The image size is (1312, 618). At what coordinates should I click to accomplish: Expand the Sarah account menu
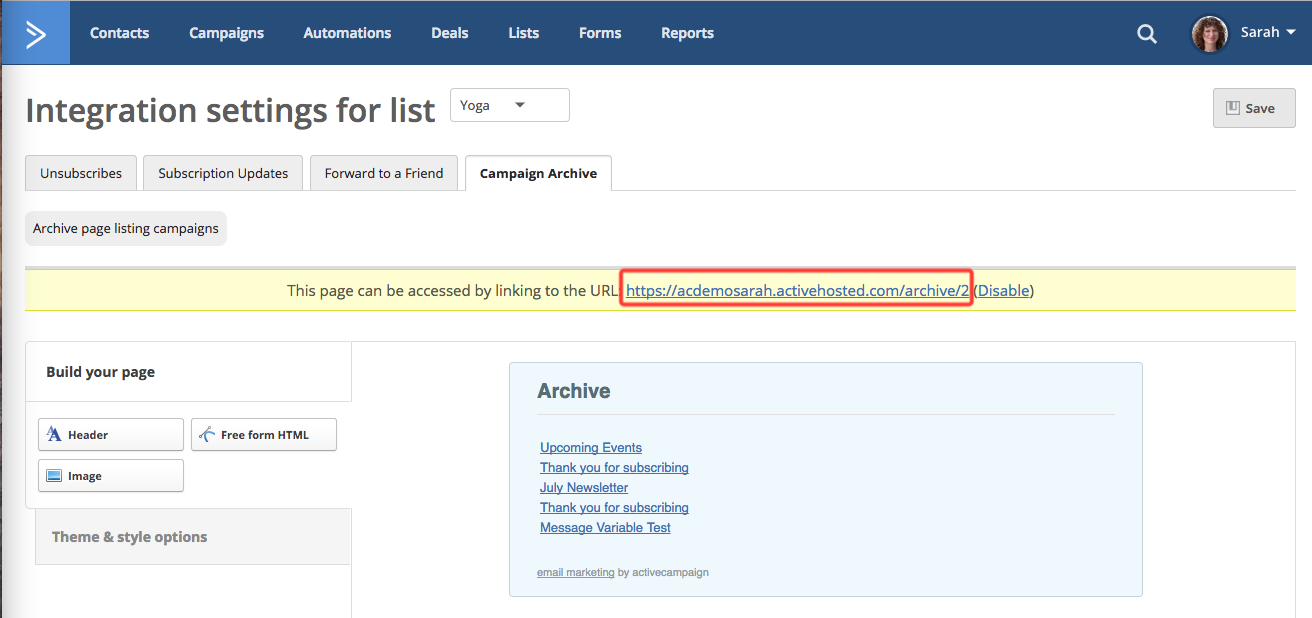pyautogui.click(x=1268, y=32)
